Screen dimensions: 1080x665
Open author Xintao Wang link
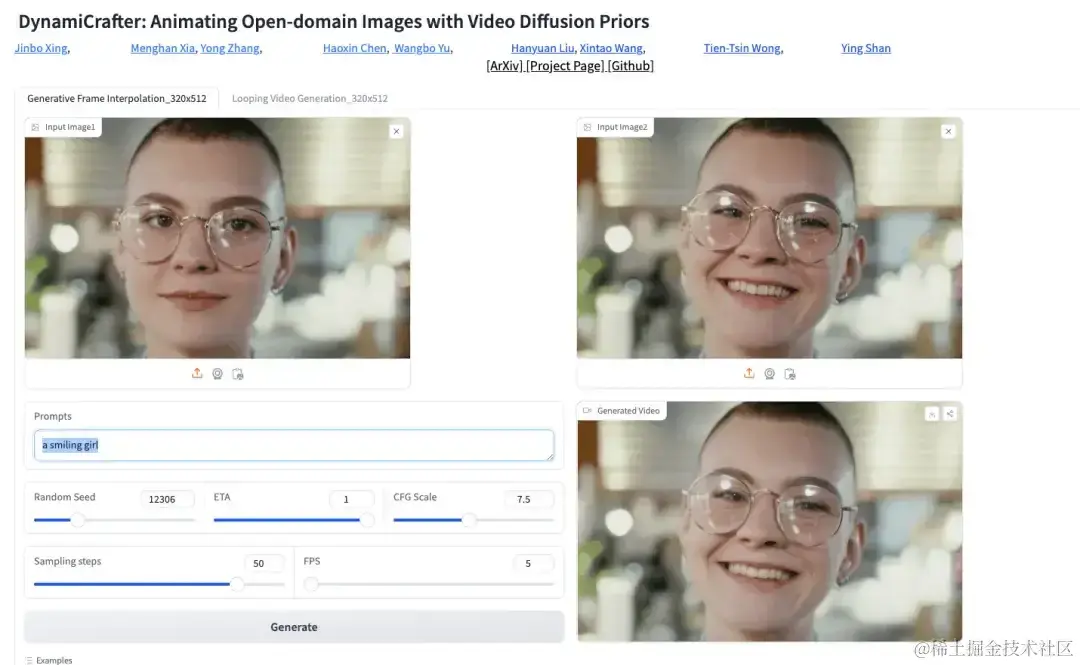click(x=611, y=48)
